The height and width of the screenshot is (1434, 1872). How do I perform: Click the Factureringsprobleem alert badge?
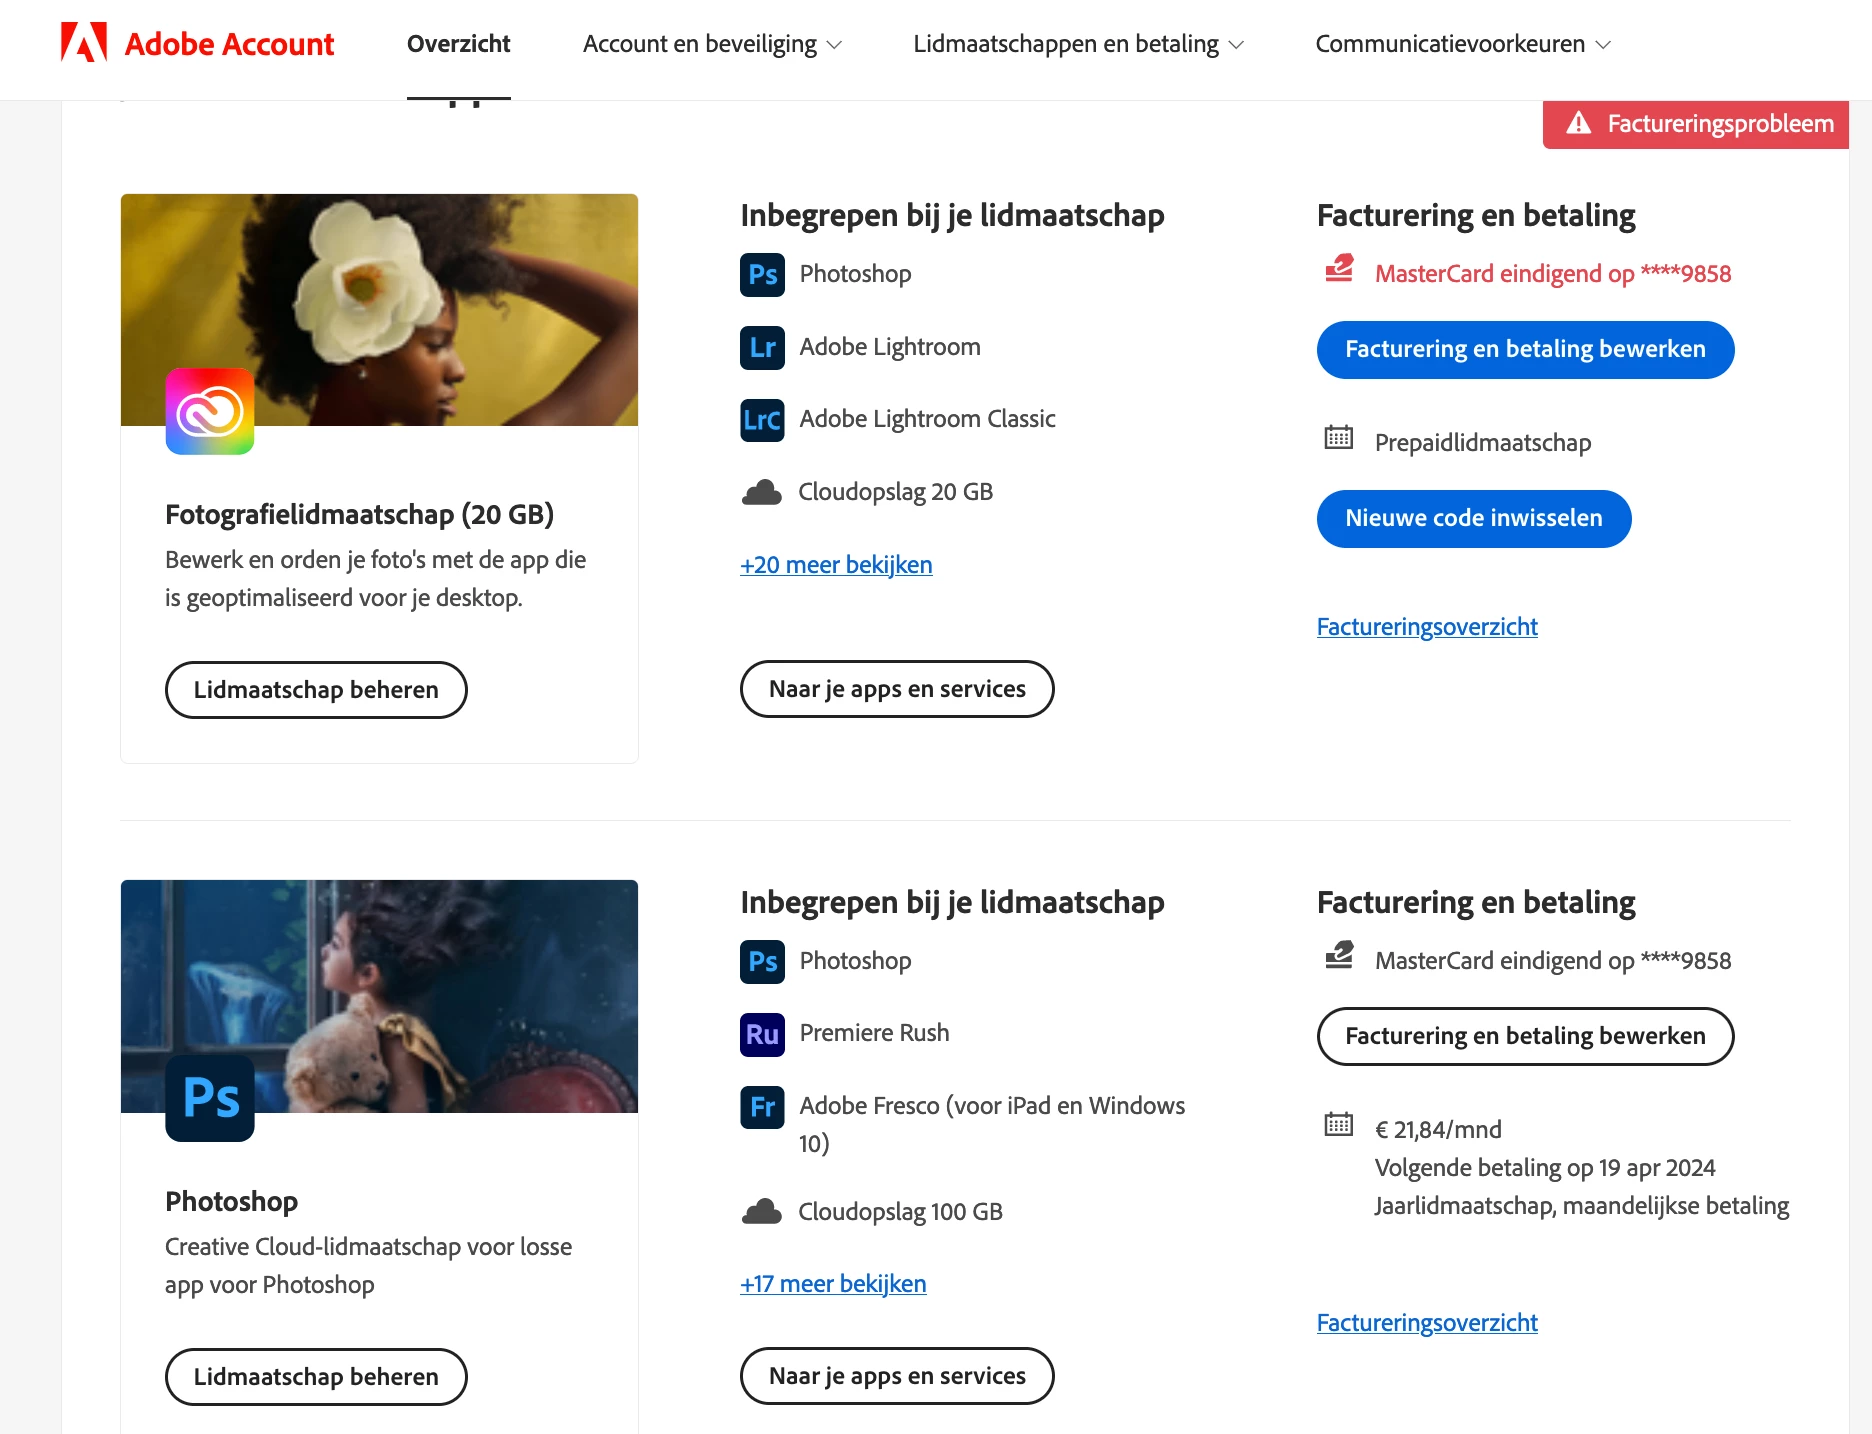tap(1696, 124)
